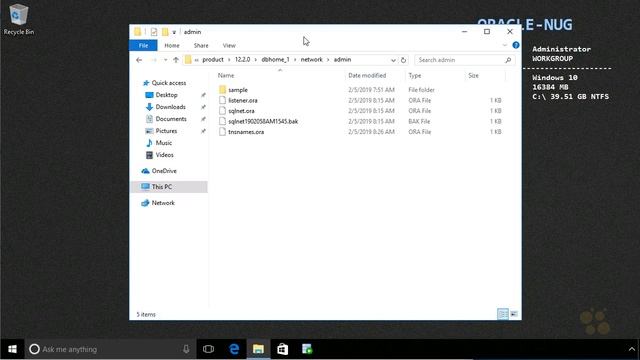Select the tnsnames.ora file
640x360 pixels.
pyautogui.click(x=246, y=132)
